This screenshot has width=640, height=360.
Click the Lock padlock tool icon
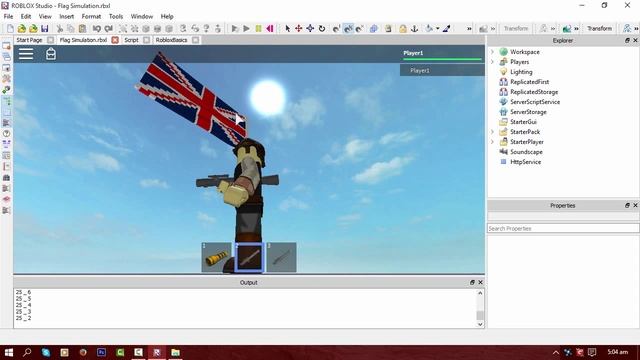403,29
